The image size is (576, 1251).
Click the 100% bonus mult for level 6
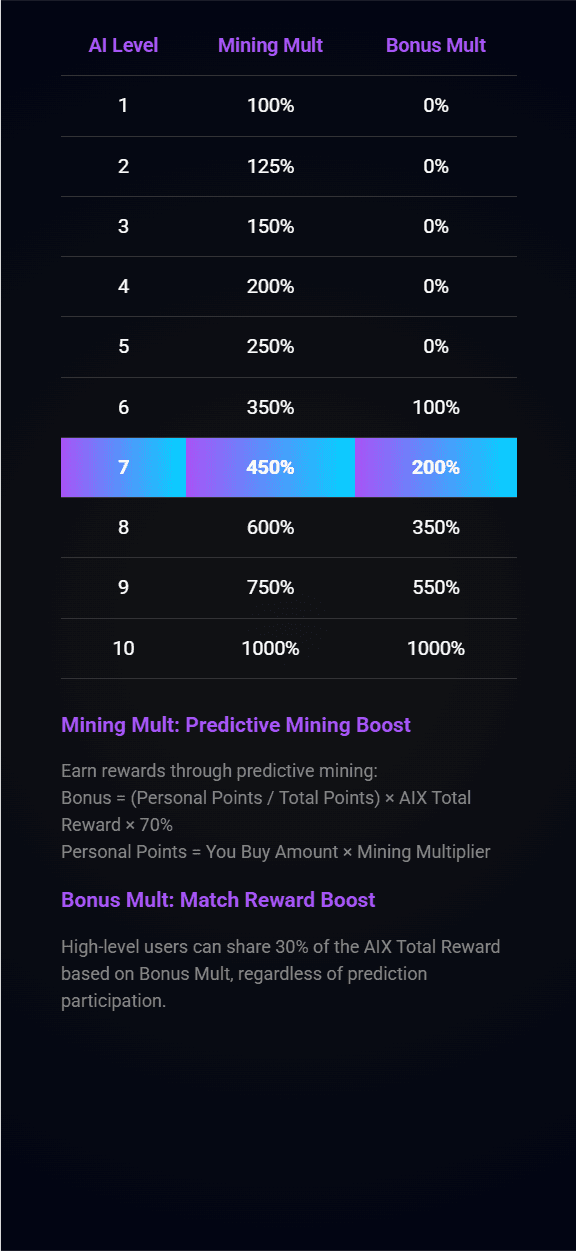tap(436, 407)
